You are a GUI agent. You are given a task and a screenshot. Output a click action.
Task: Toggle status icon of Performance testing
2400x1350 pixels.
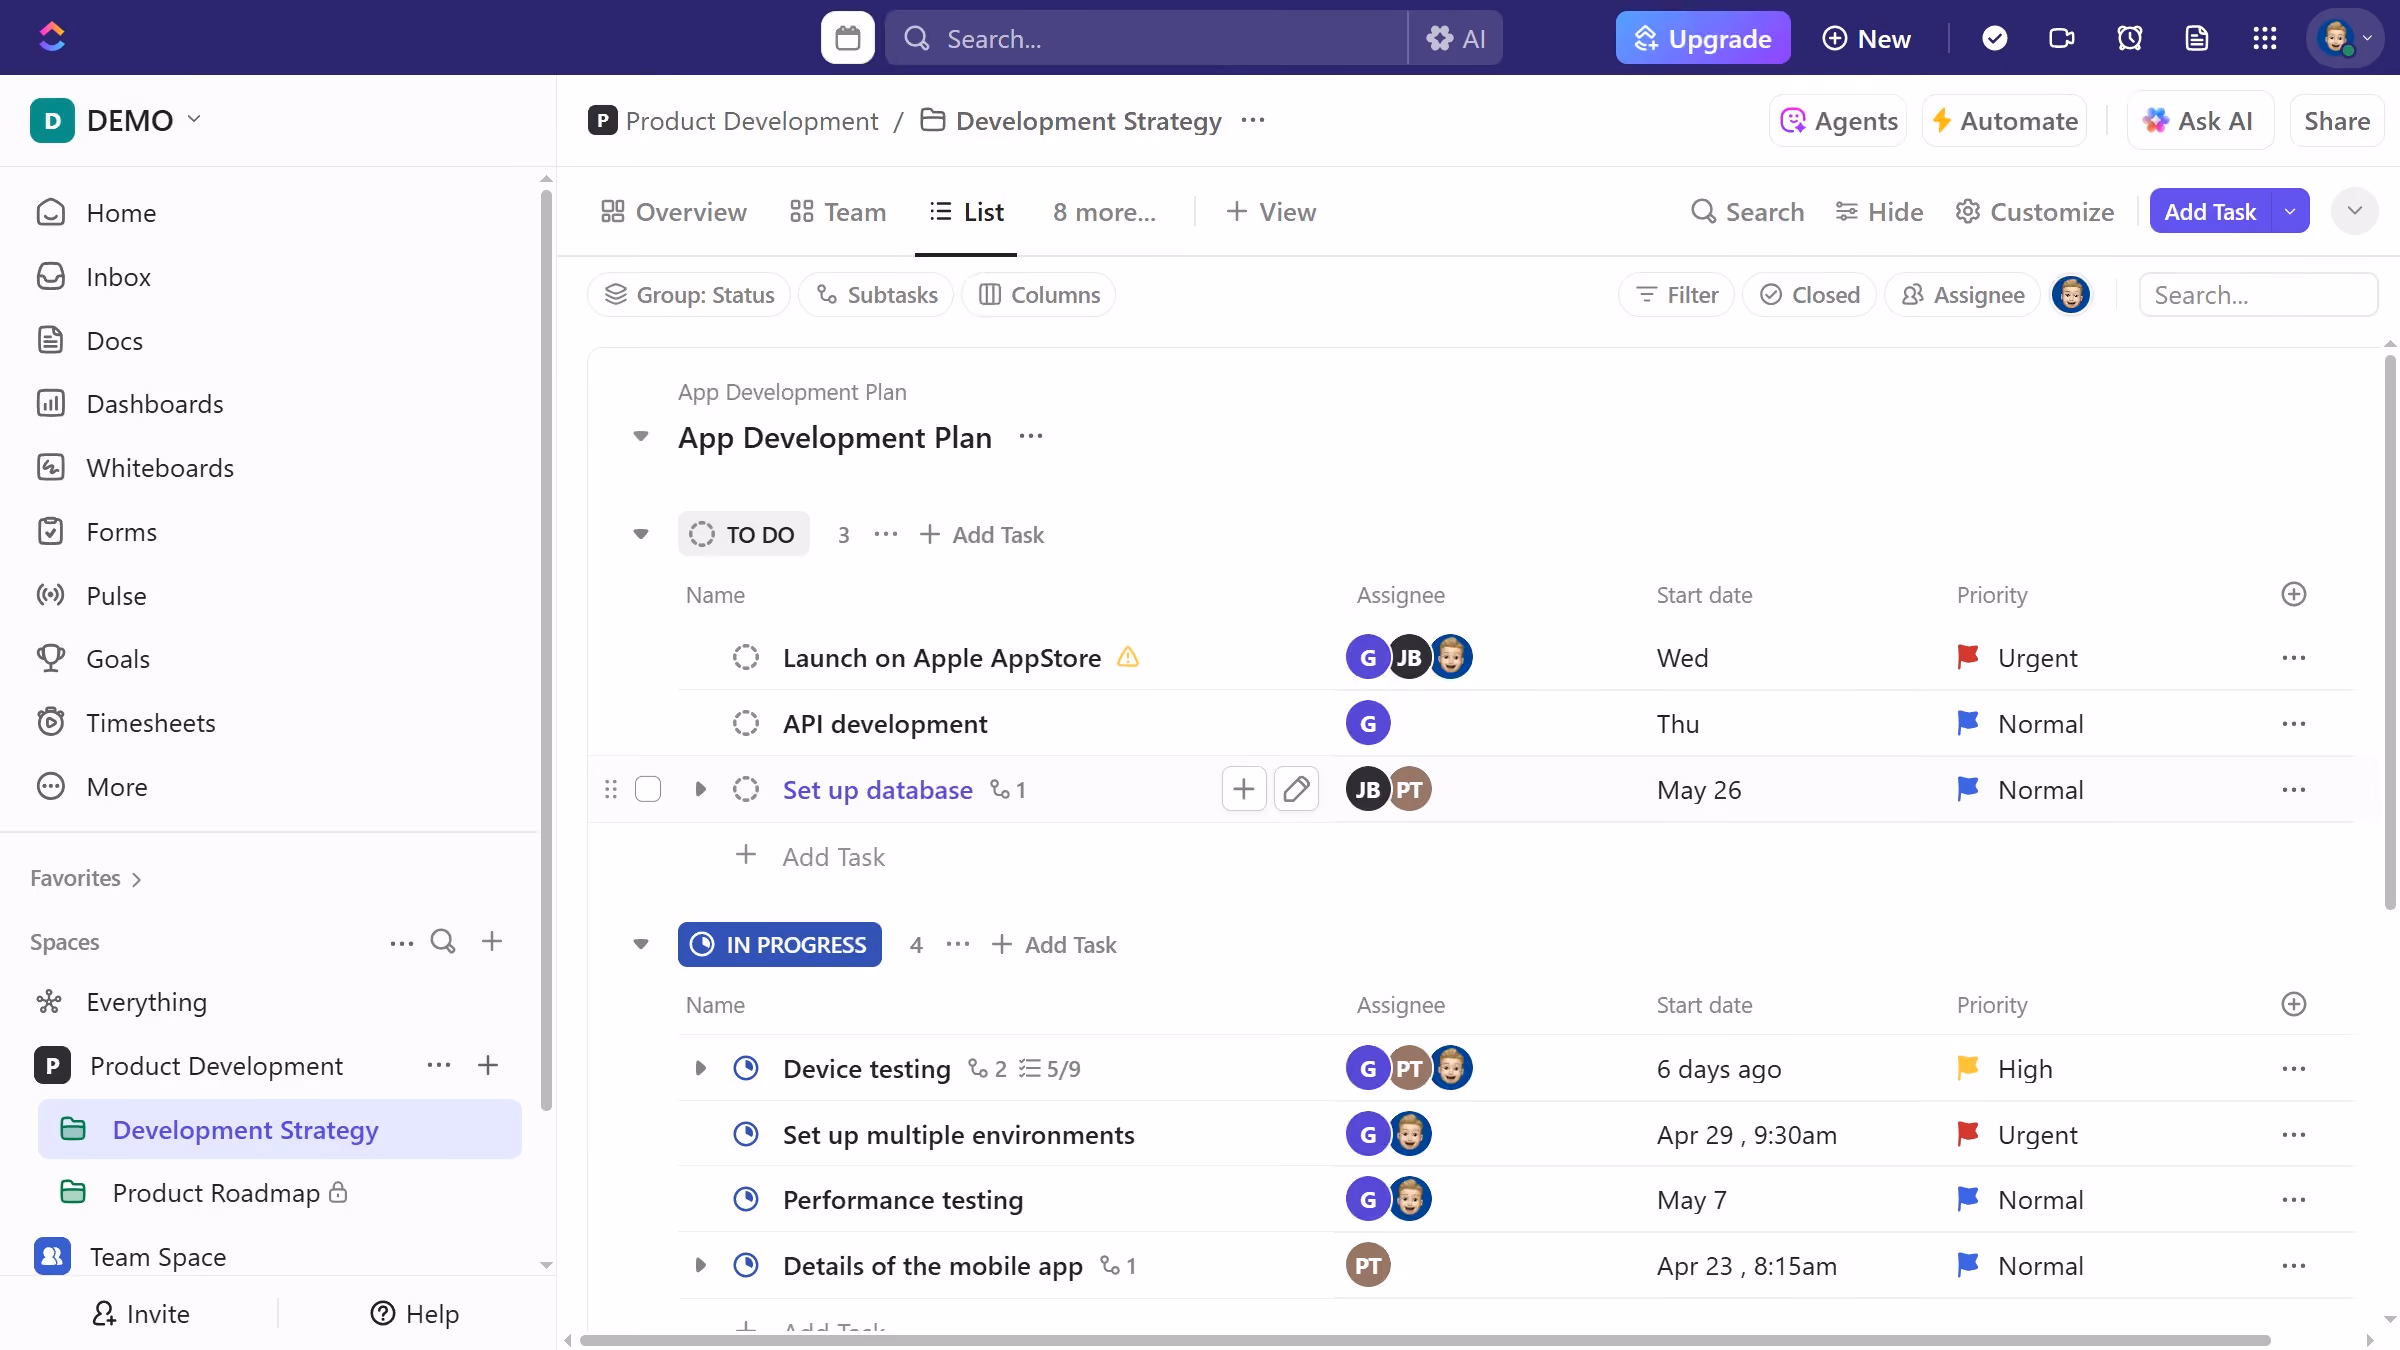click(x=745, y=1199)
